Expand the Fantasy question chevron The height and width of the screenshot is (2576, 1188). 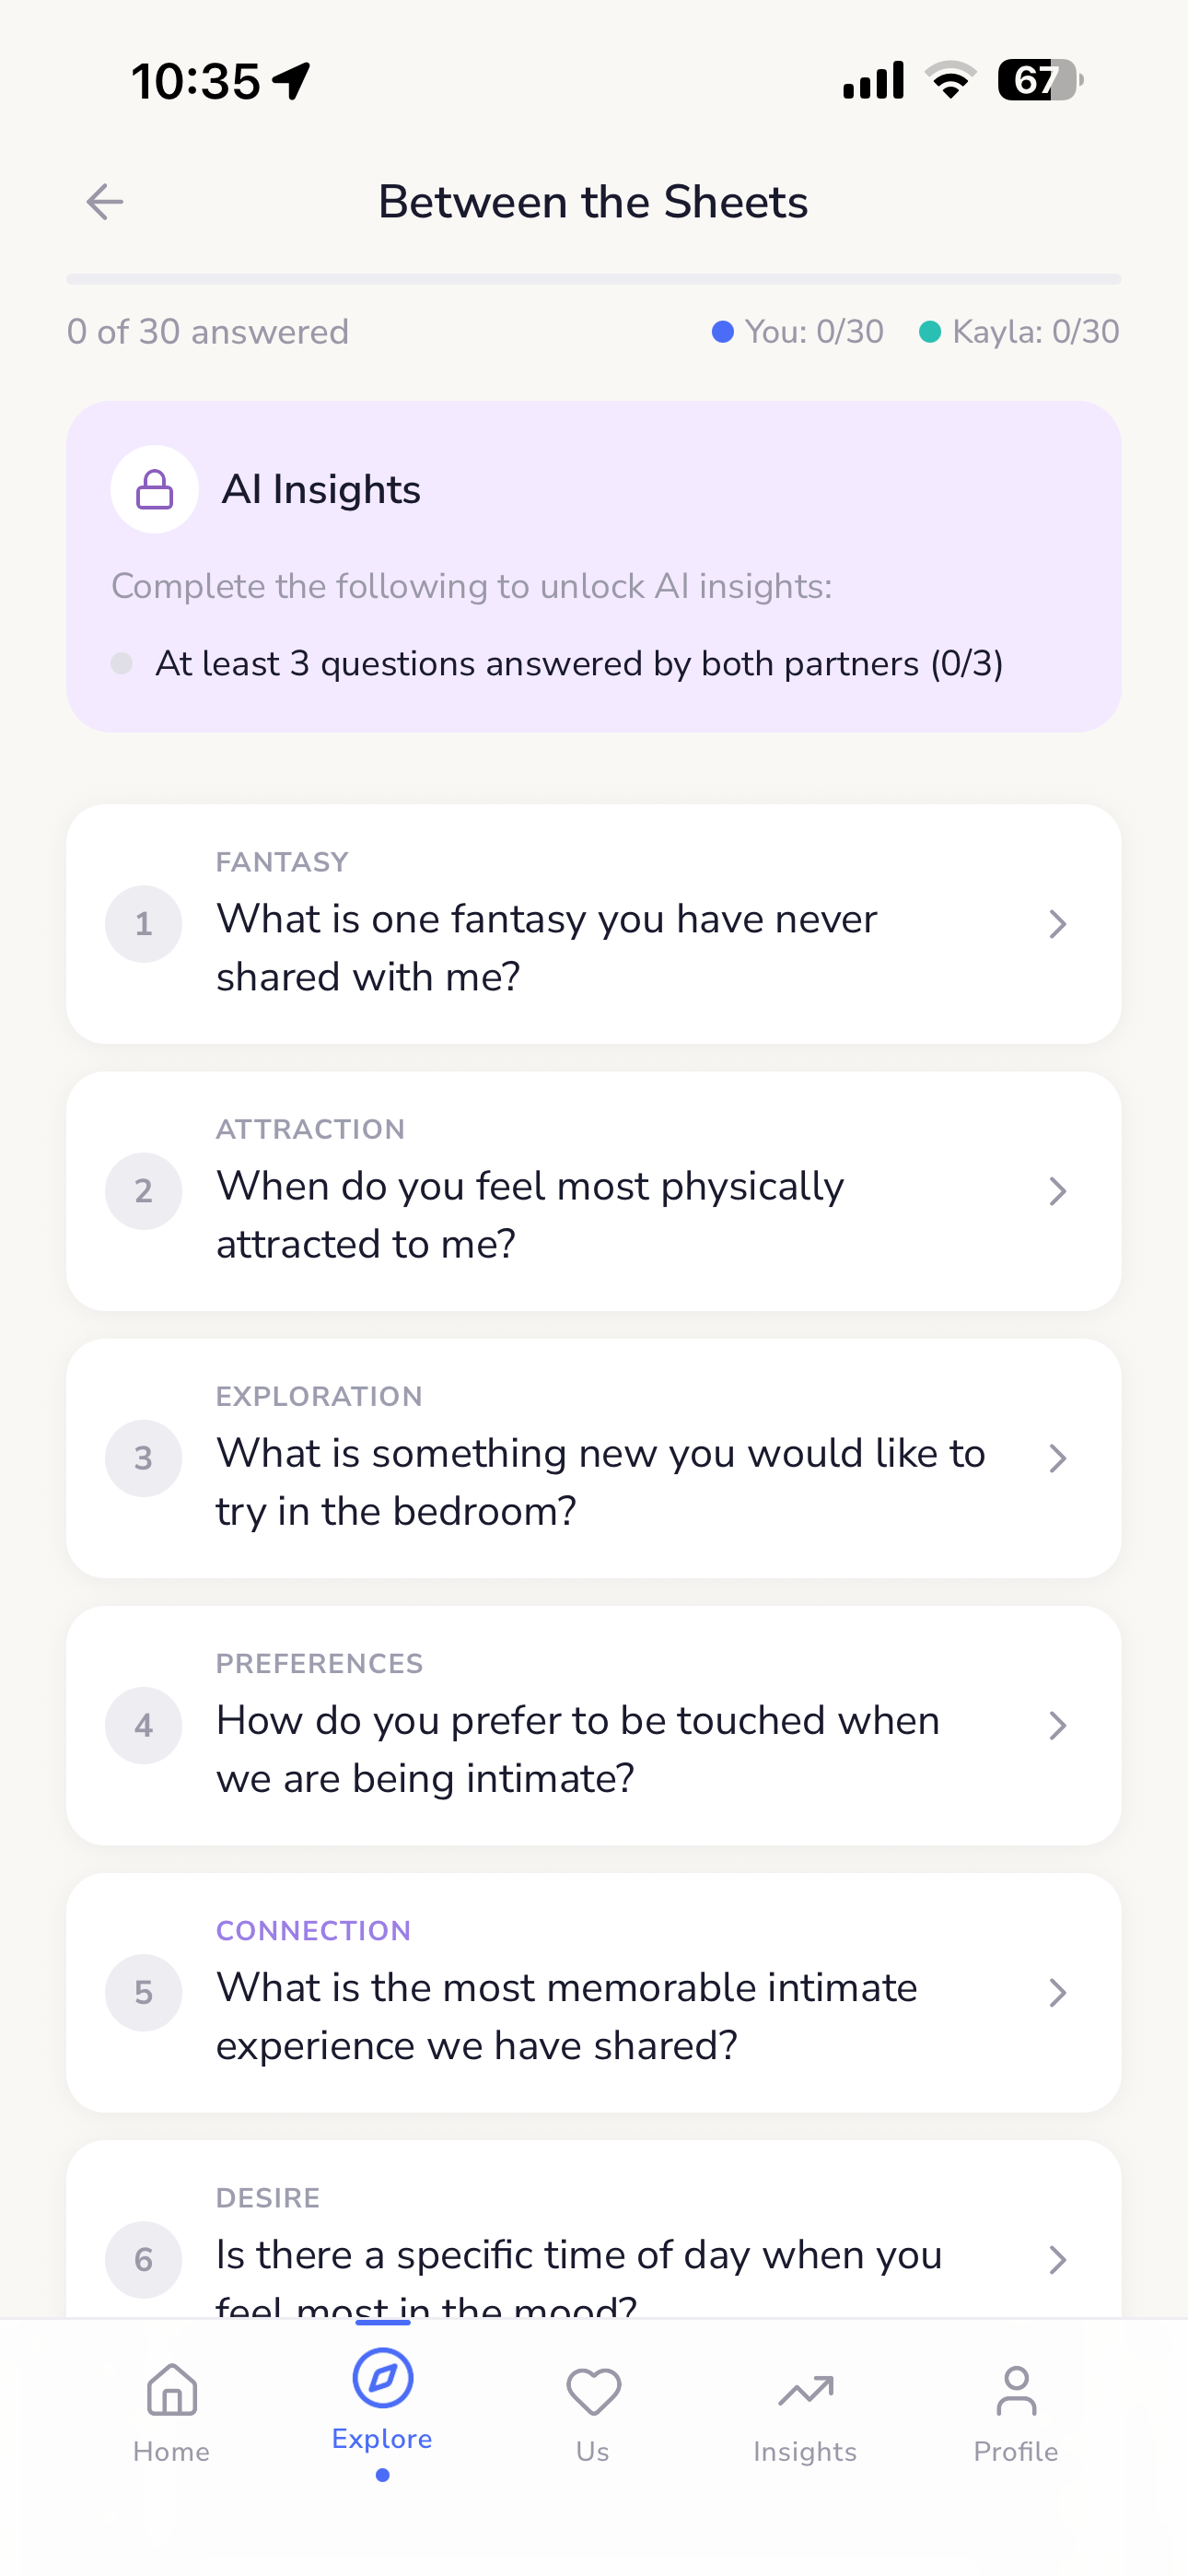pos(1057,924)
